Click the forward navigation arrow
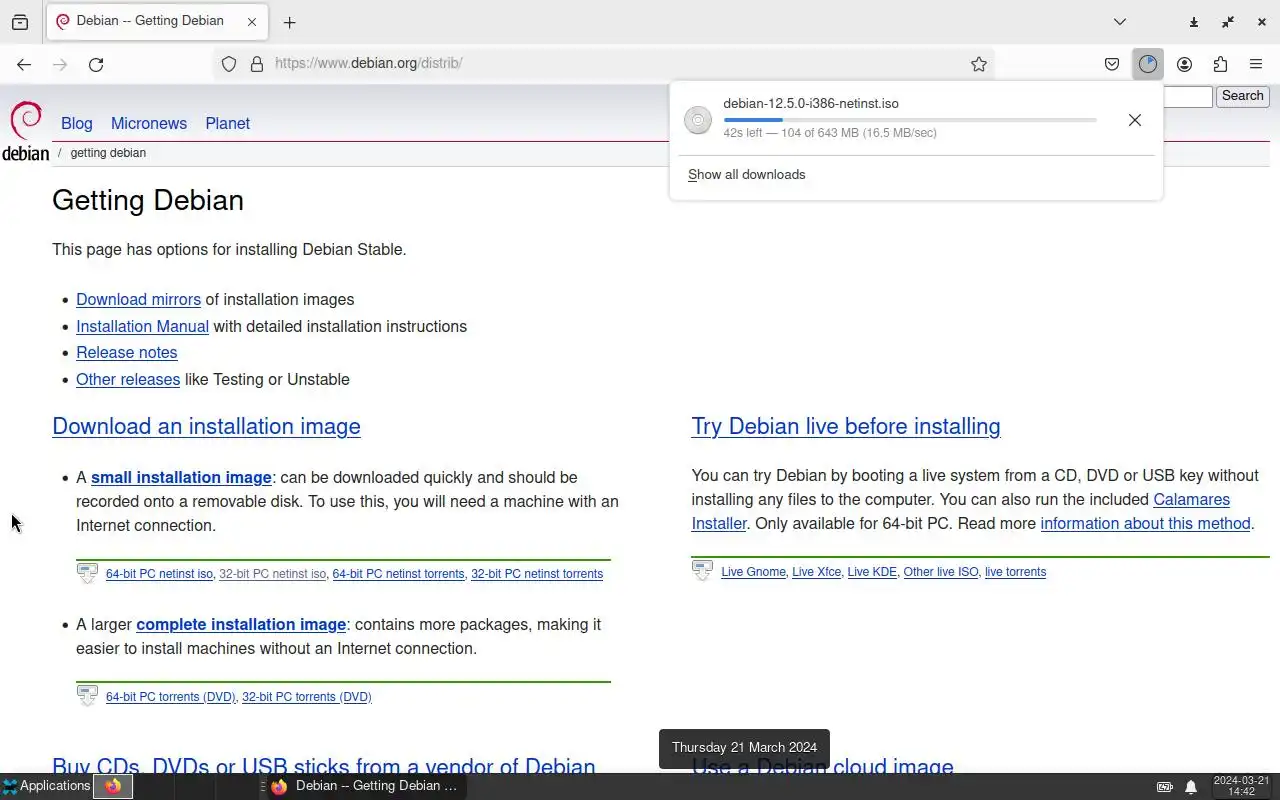Image resolution: width=1280 pixels, height=800 pixels. pos(60,64)
